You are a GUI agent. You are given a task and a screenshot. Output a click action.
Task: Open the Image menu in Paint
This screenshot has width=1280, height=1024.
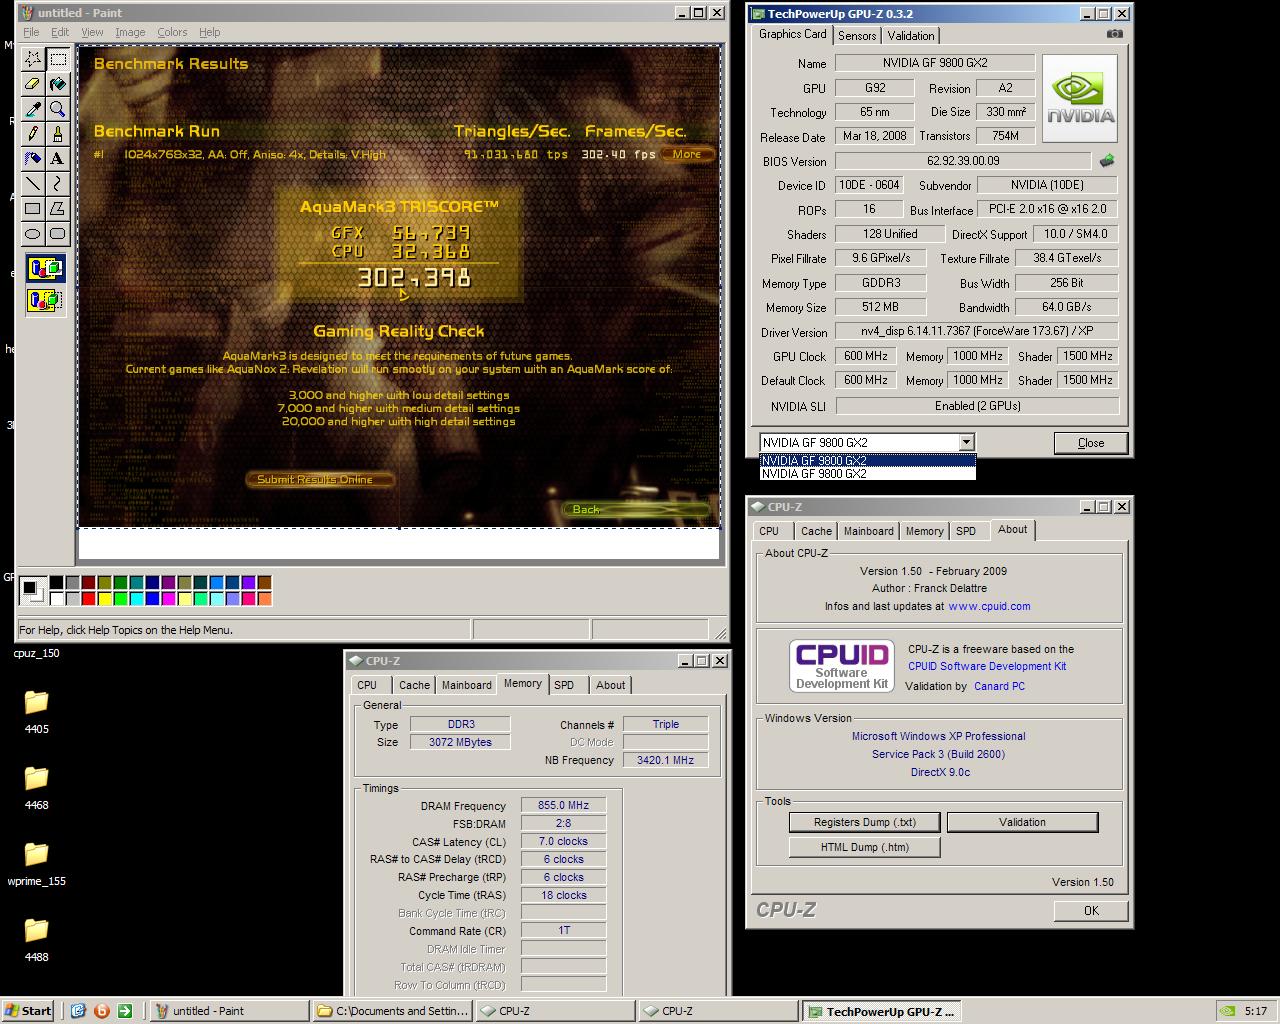click(130, 32)
